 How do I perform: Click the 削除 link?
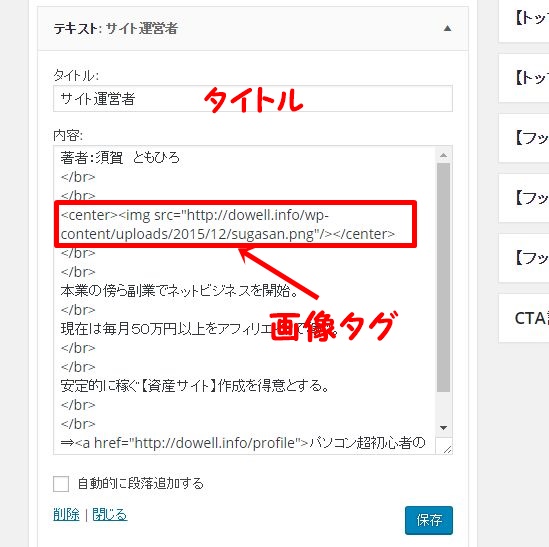pos(66,514)
